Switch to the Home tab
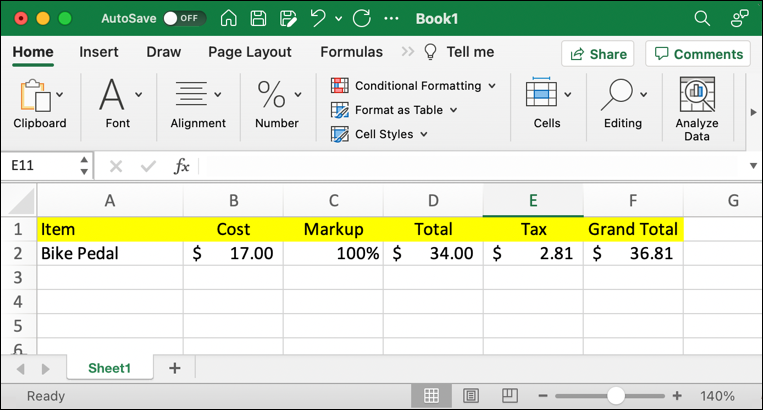 [x=33, y=52]
